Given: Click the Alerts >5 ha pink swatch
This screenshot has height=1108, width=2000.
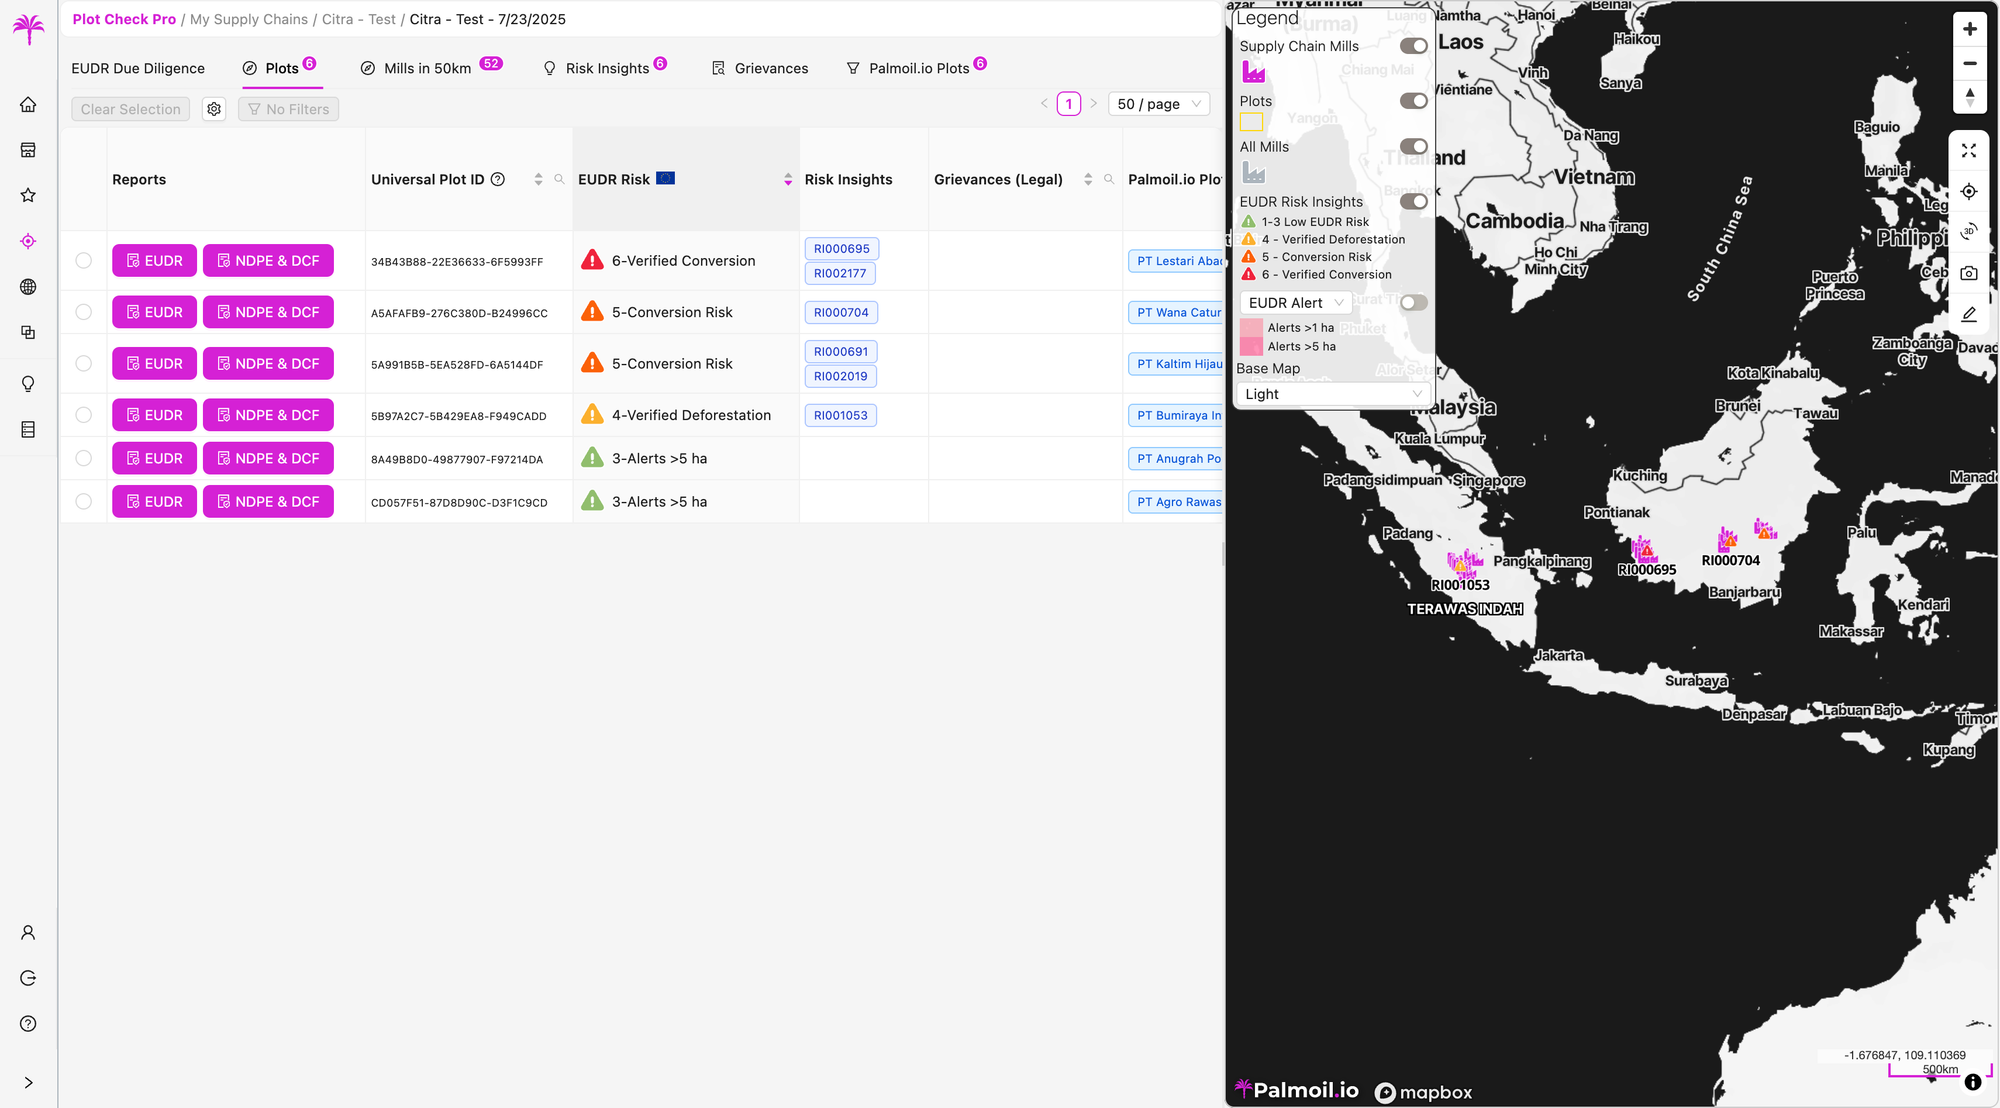Looking at the screenshot, I should pos(1251,347).
